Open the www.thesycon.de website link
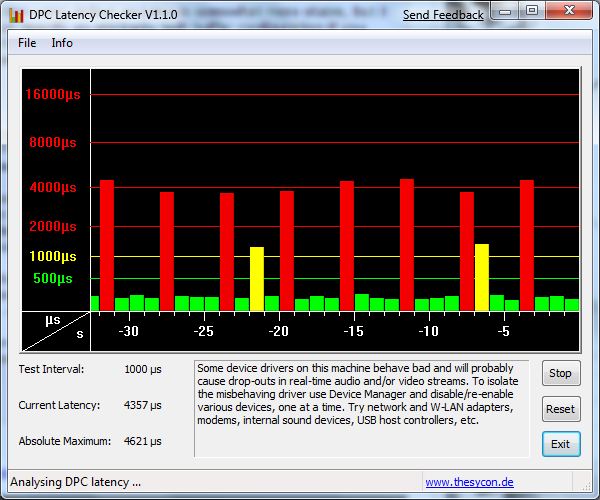This screenshot has width=600, height=500. pyautogui.click(x=470, y=482)
